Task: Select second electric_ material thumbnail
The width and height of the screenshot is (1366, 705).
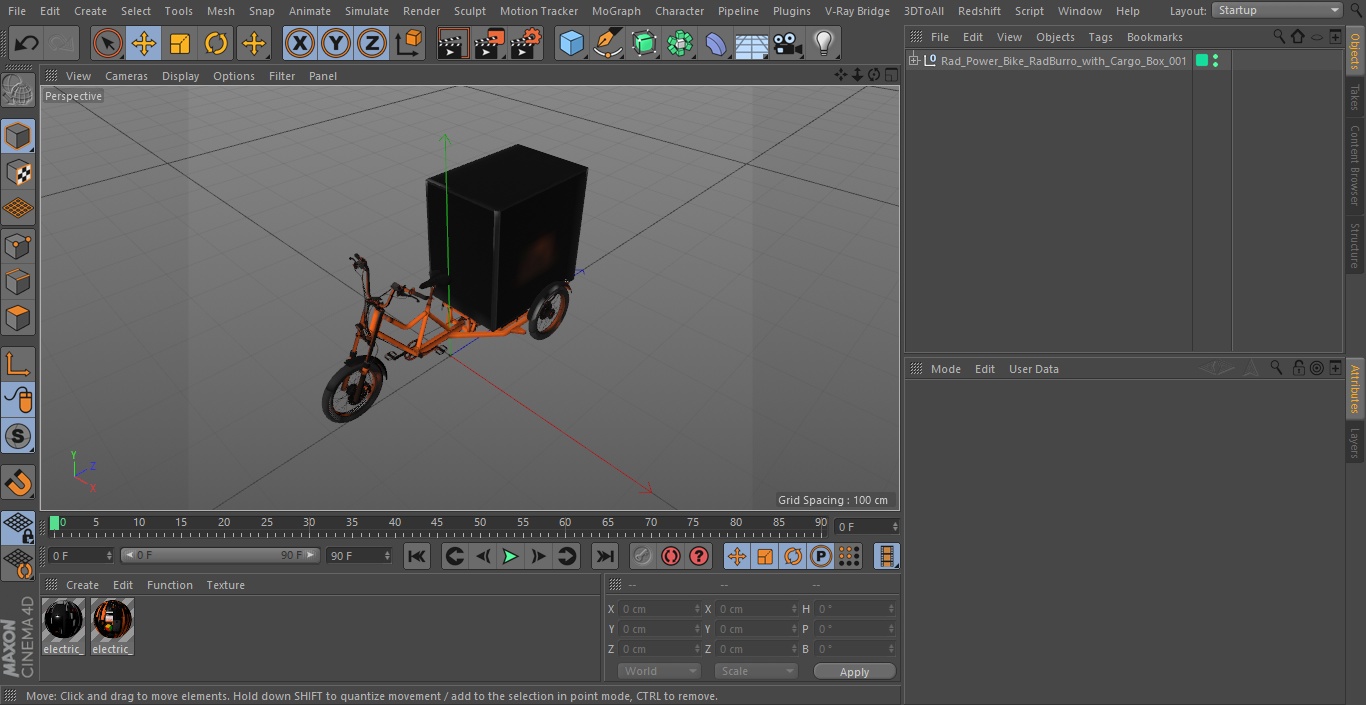Action: 112,627
